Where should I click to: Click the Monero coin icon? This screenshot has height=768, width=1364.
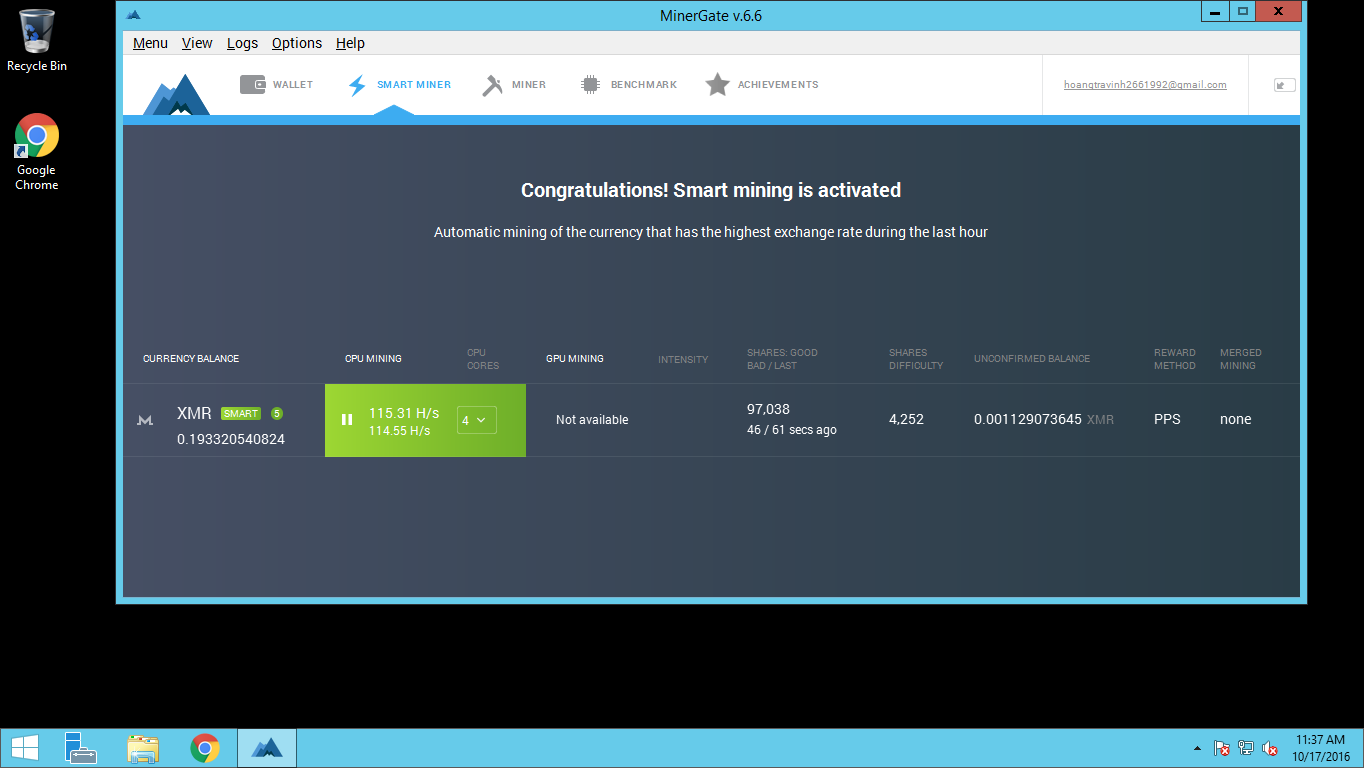(145, 421)
